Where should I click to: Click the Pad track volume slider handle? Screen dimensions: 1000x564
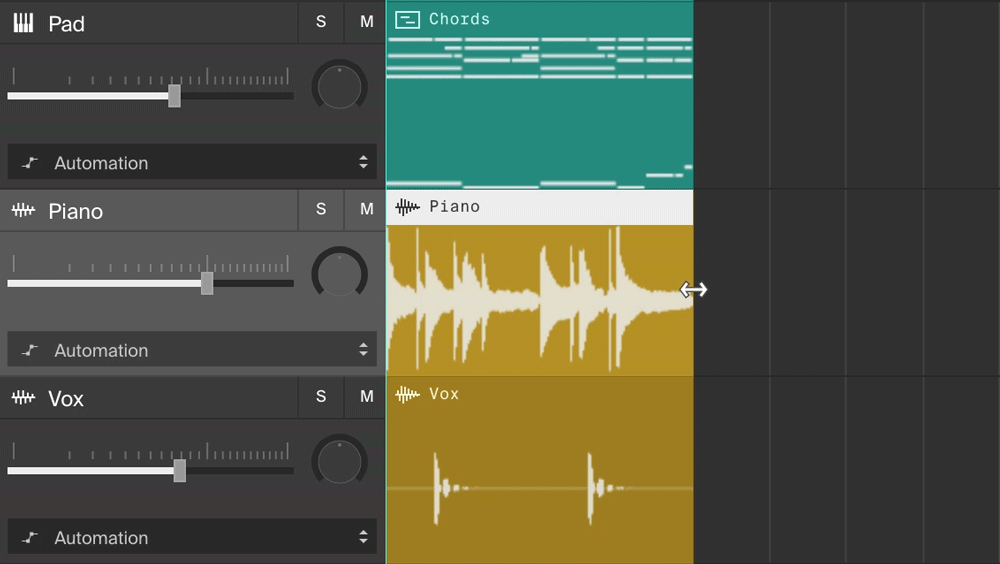coord(174,96)
